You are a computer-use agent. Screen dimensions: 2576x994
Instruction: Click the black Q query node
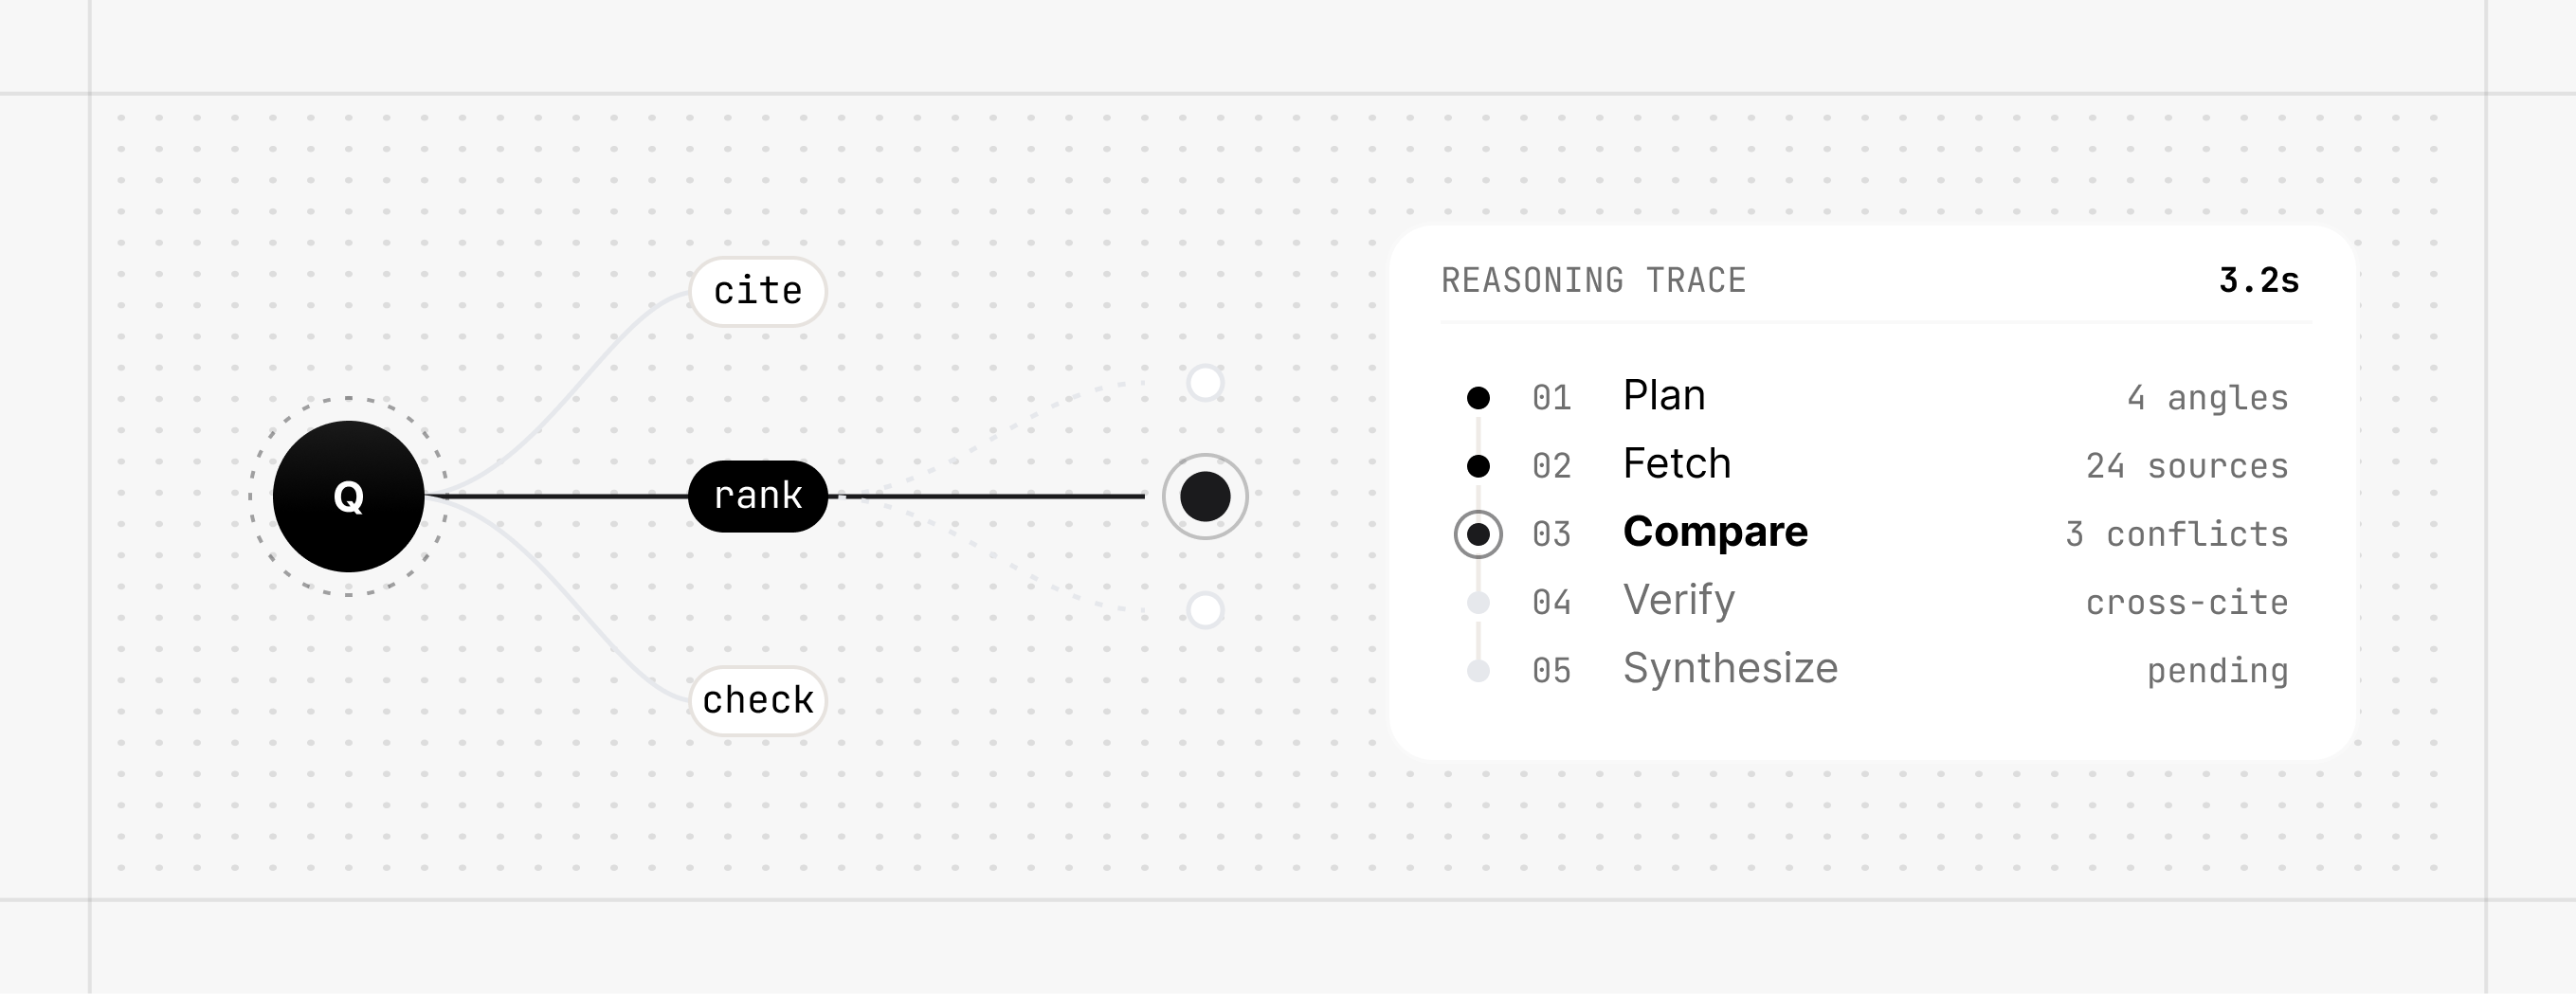pyautogui.click(x=348, y=496)
